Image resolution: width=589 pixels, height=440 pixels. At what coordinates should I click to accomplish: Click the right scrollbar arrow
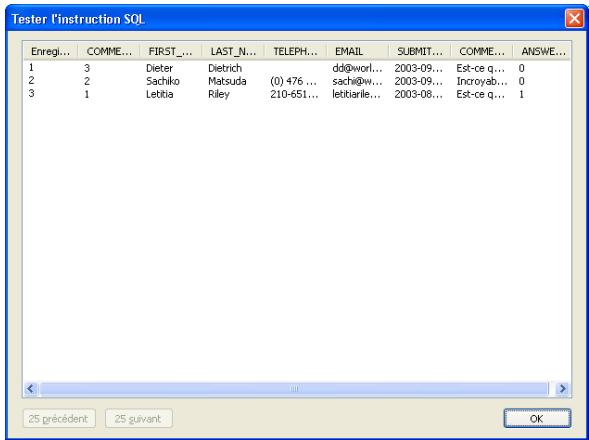click(562, 388)
